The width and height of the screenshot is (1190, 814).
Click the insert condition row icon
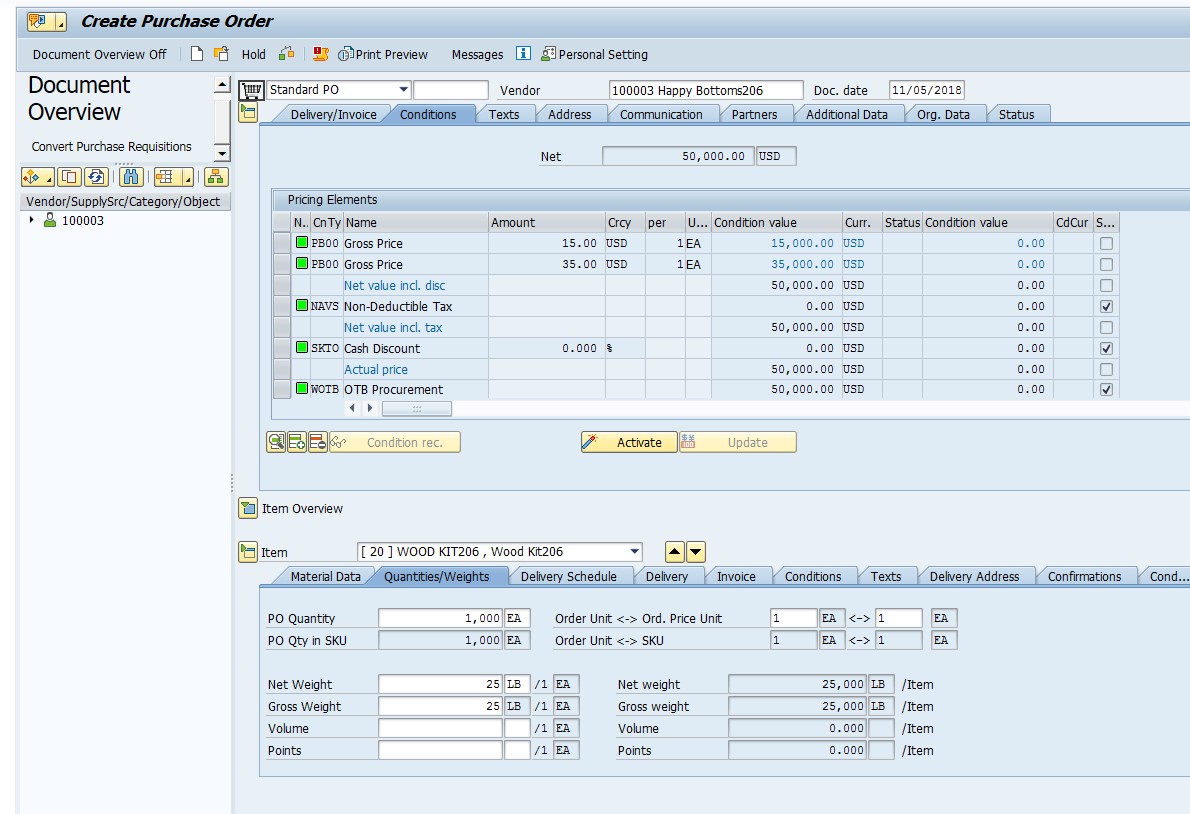[297, 442]
